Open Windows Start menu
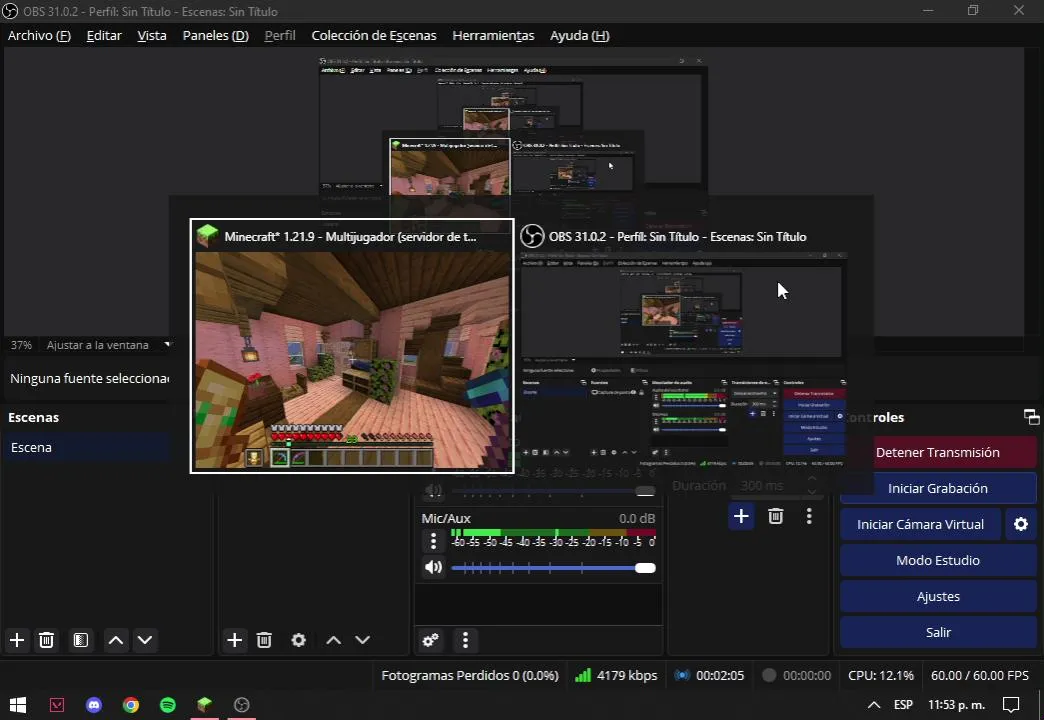Image resolution: width=1044 pixels, height=720 pixels. [x=18, y=705]
